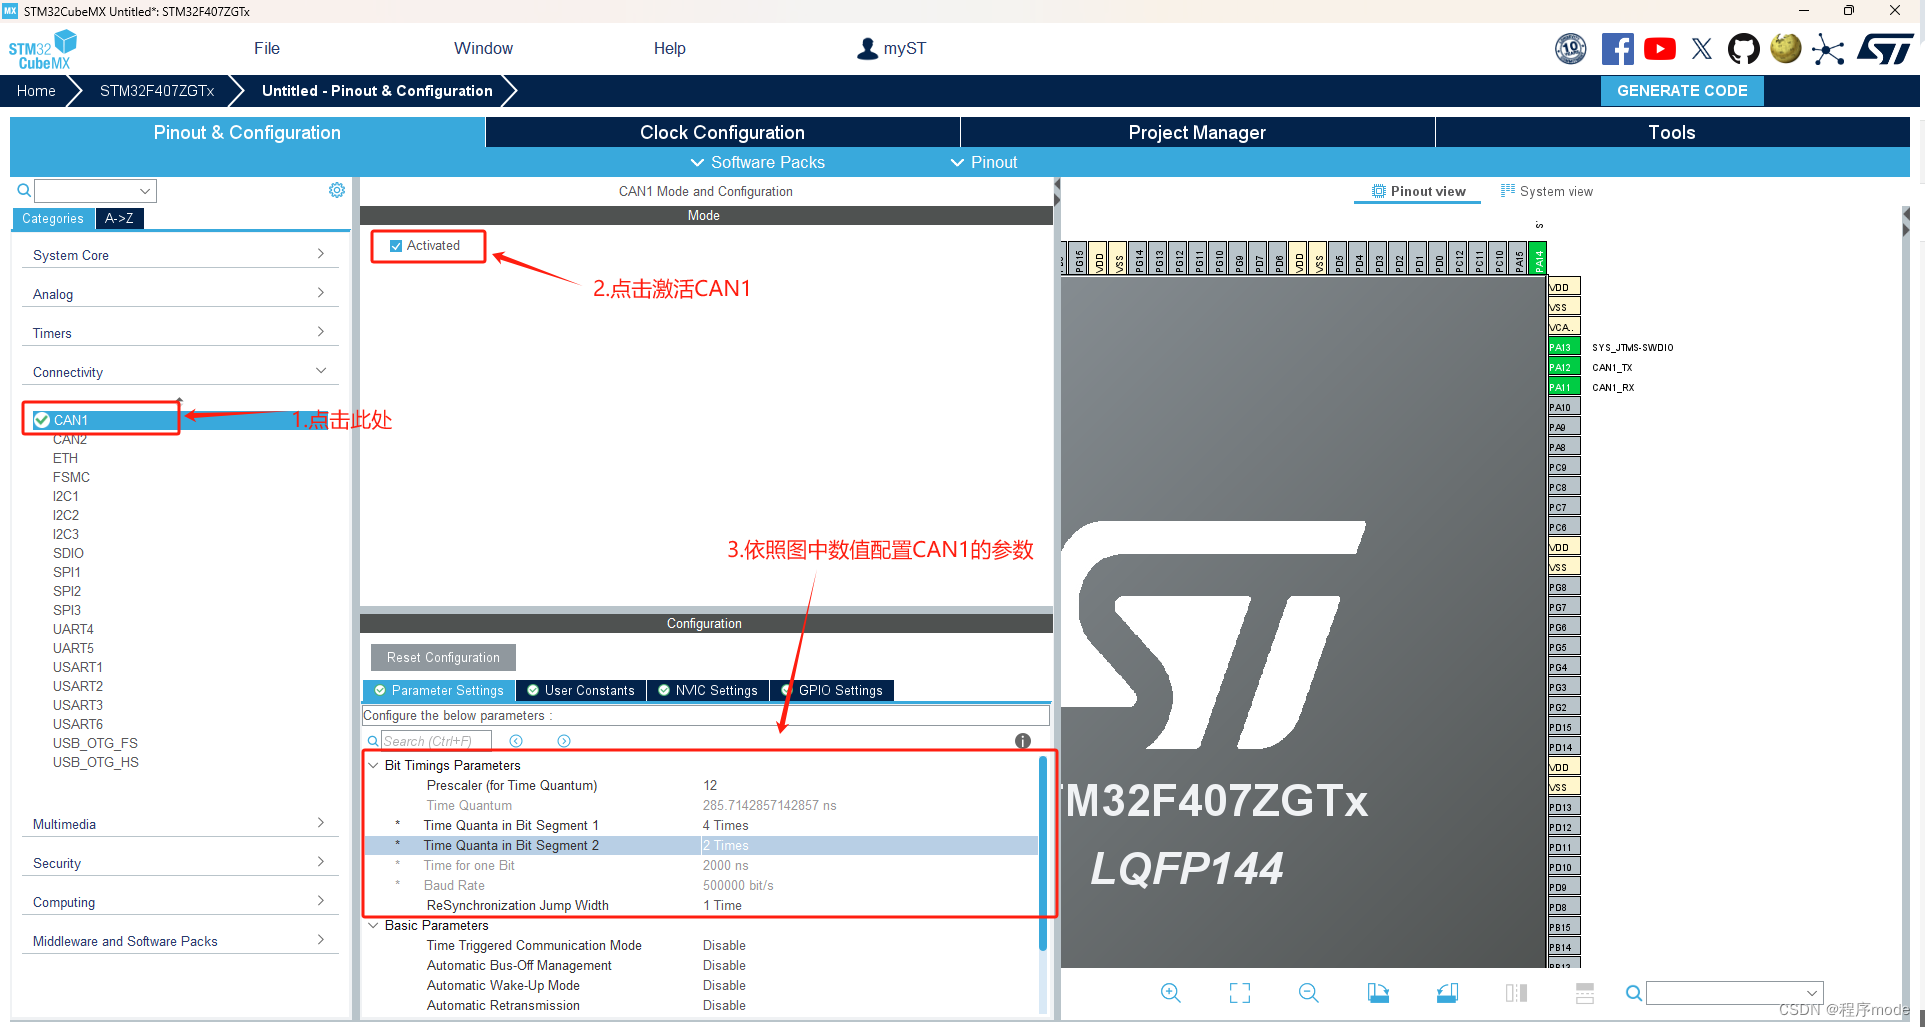Click the parameter Search (Ctrl+F) field
The height and width of the screenshot is (1027, 1925).
436,741
